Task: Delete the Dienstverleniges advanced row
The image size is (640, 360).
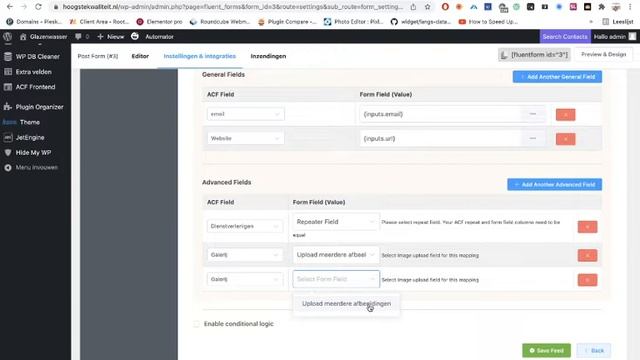Action: 587,227
